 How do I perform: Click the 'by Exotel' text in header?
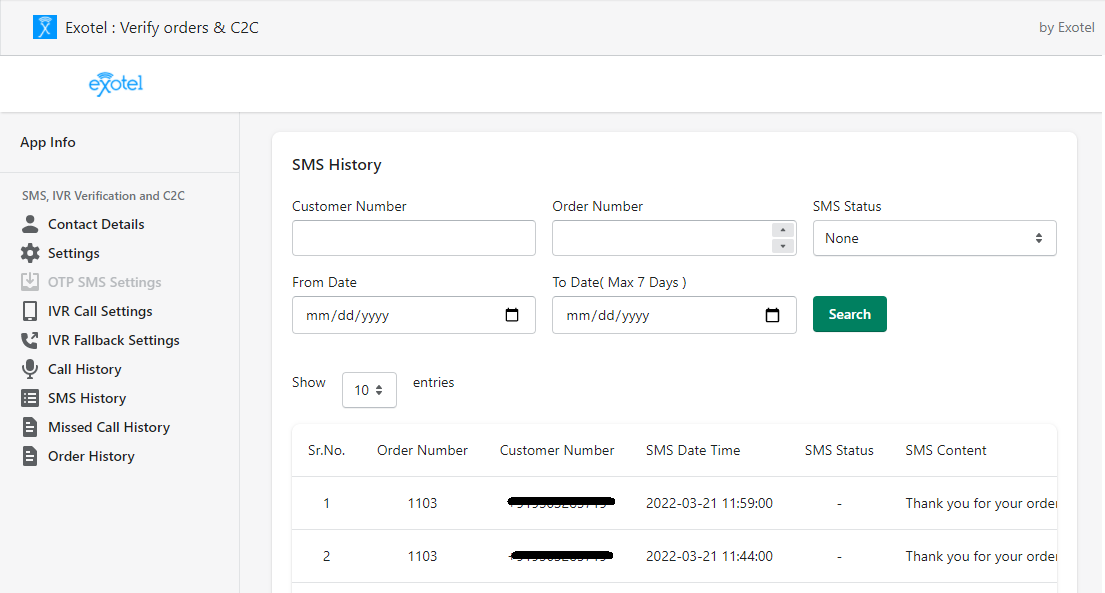pyautogui.click(x=1066, y=27)
